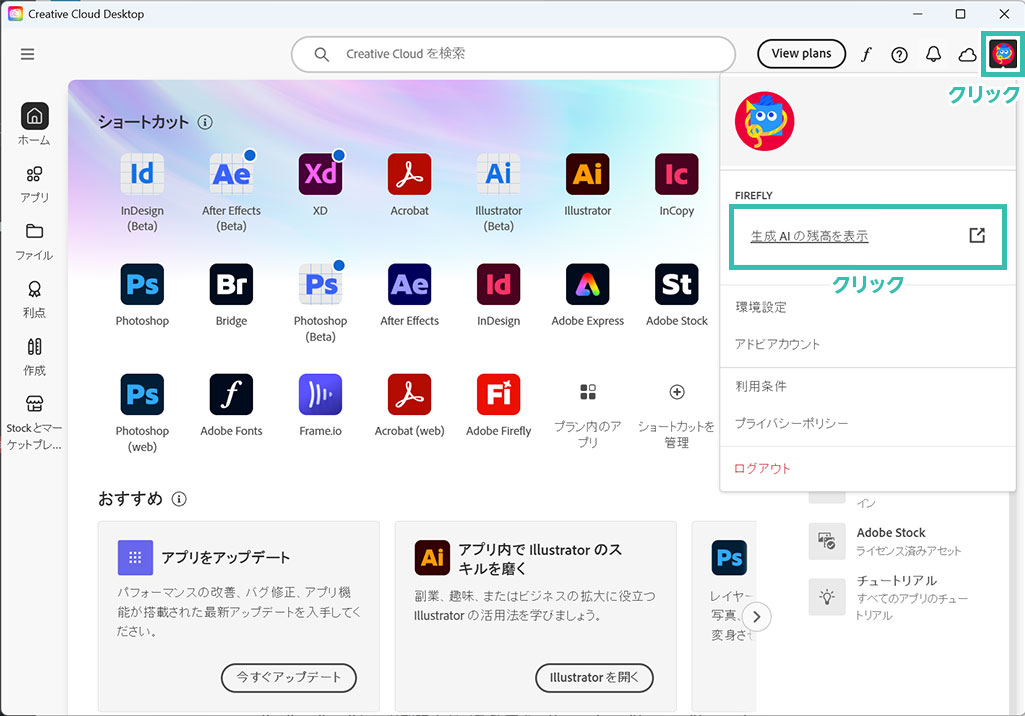The image size is (1025, 716).
Task: Open the cloud sync status icon
Action: pos(967,55)
